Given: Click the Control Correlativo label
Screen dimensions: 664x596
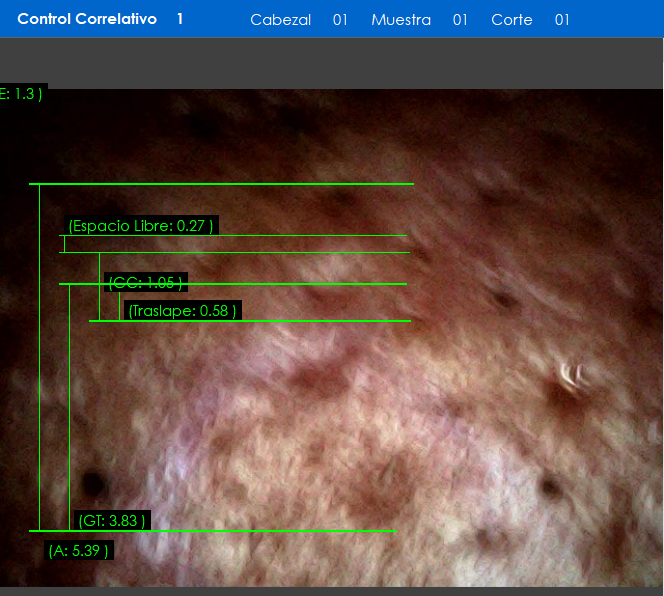Looking at the screenshot, I should point(87,19).
